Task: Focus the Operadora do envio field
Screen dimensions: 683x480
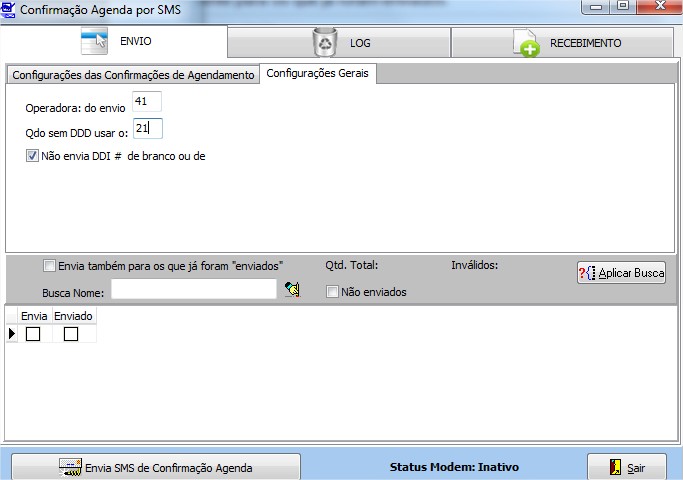Action: tap(146, 102)
